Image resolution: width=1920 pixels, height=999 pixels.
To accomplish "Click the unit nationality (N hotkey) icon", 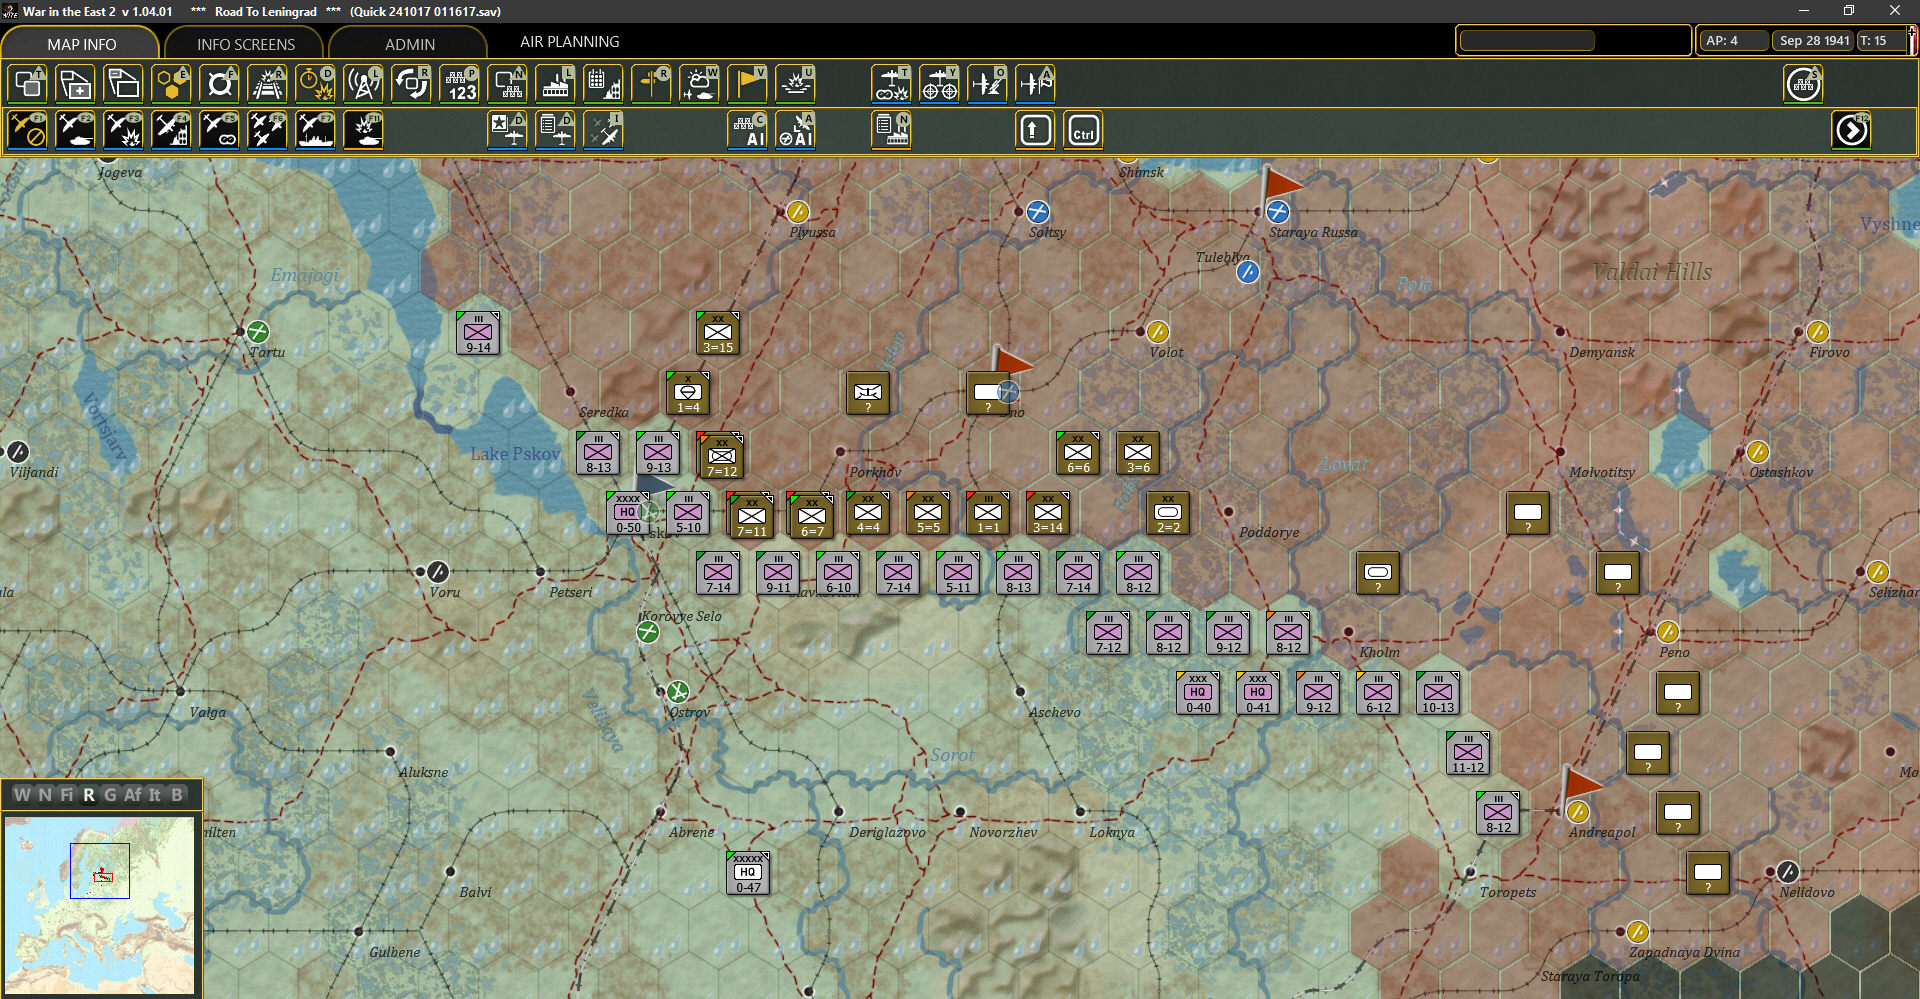I will click(x=508, y=84).
